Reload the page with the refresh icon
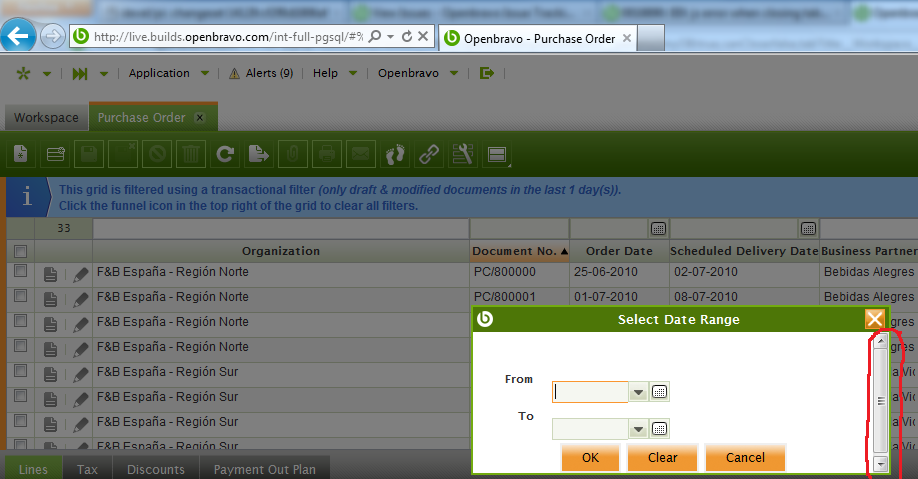 pyautogui.click(x=407, y=37)
